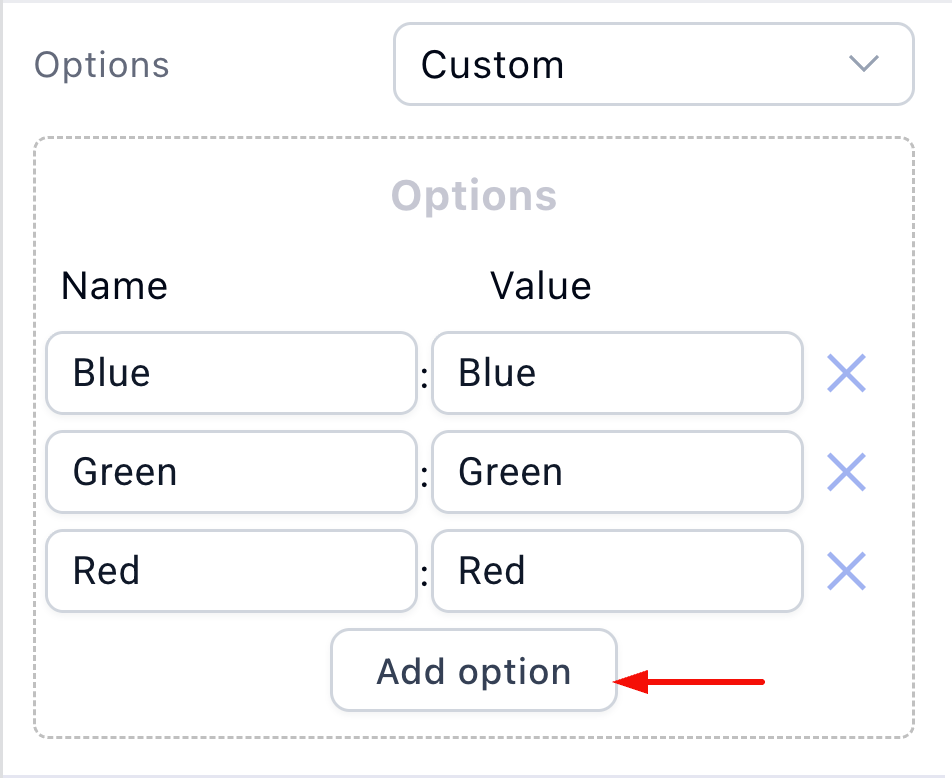The image size is (952, 778).
Task: Click the Add option button
Action: [473, 671]
